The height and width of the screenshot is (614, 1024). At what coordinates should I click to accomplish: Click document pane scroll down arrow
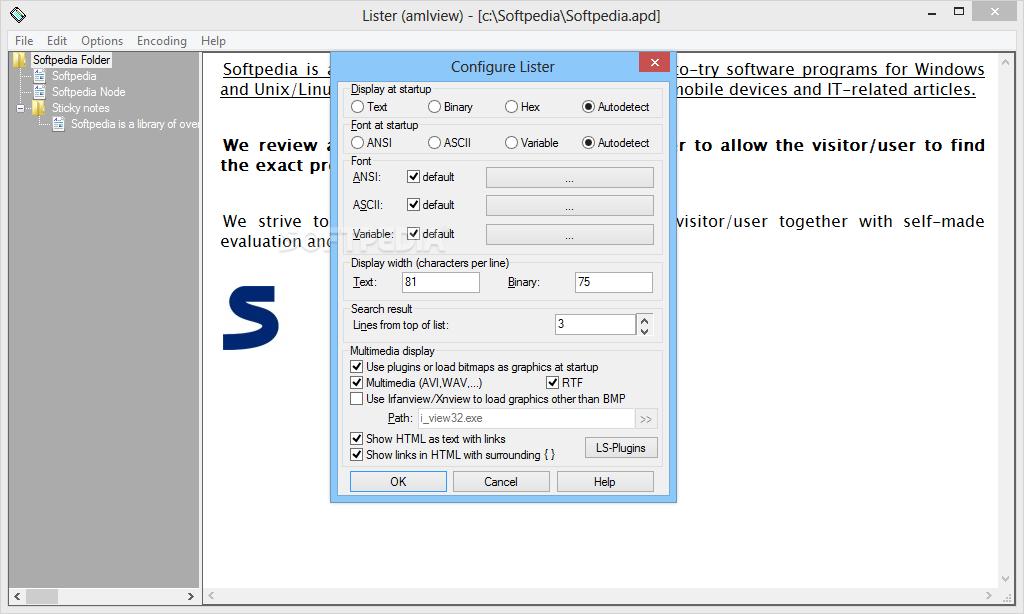click(x=1006, y=579)
